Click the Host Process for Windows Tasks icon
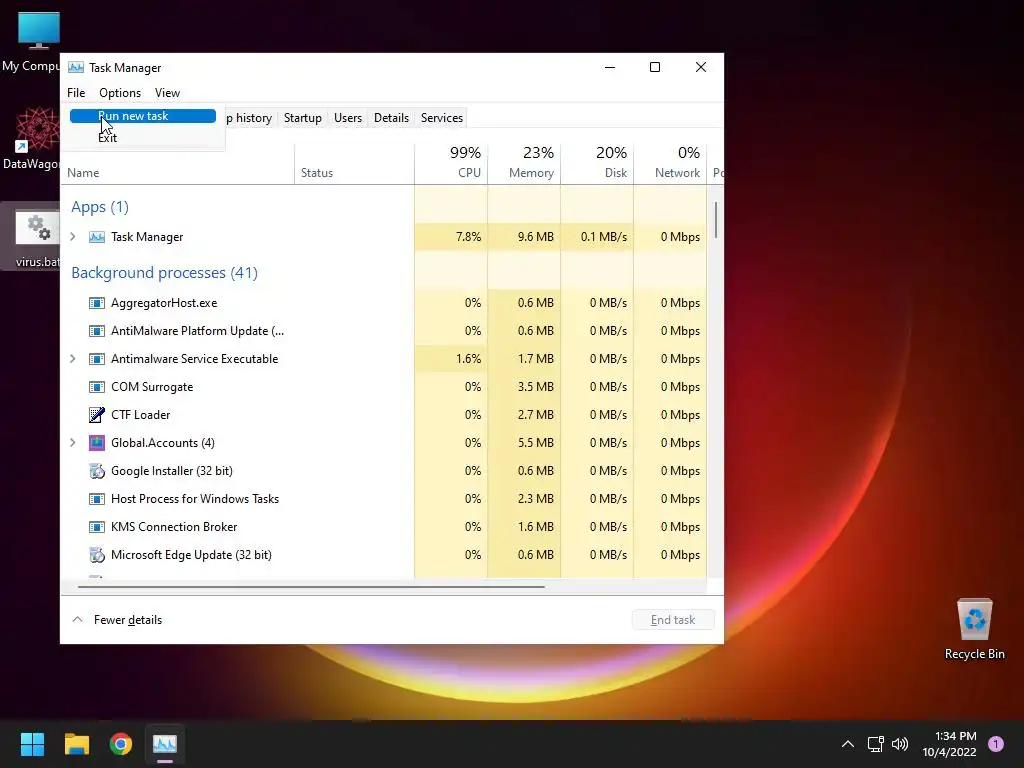The image size is (1024, 768). pyautogui.click(x=97, y=499)
